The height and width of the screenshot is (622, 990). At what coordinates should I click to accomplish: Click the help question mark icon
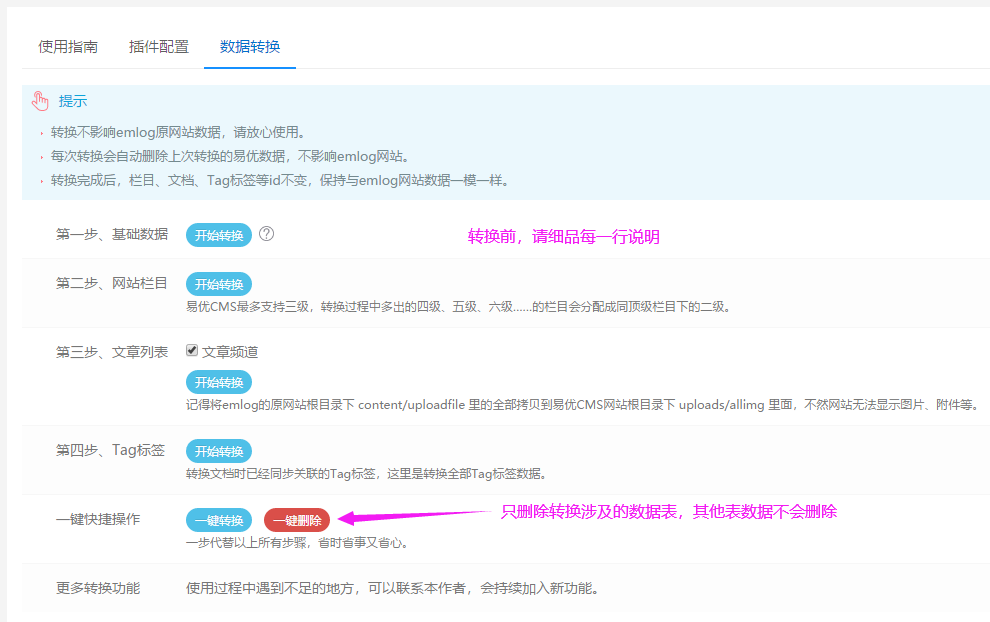pyautogui.click(x=266, y=234)
